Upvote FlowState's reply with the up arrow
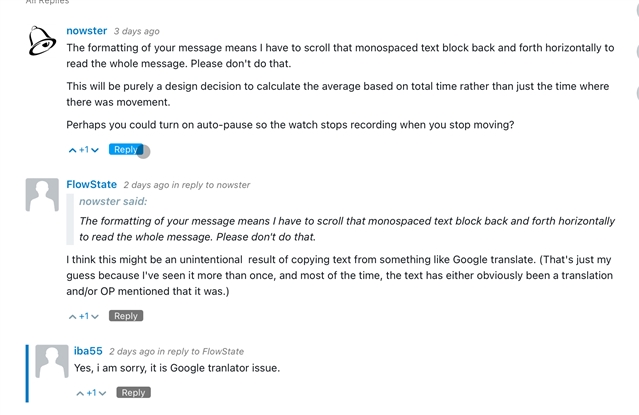This screenshot has width=639, height=415. tap(73, 316)
